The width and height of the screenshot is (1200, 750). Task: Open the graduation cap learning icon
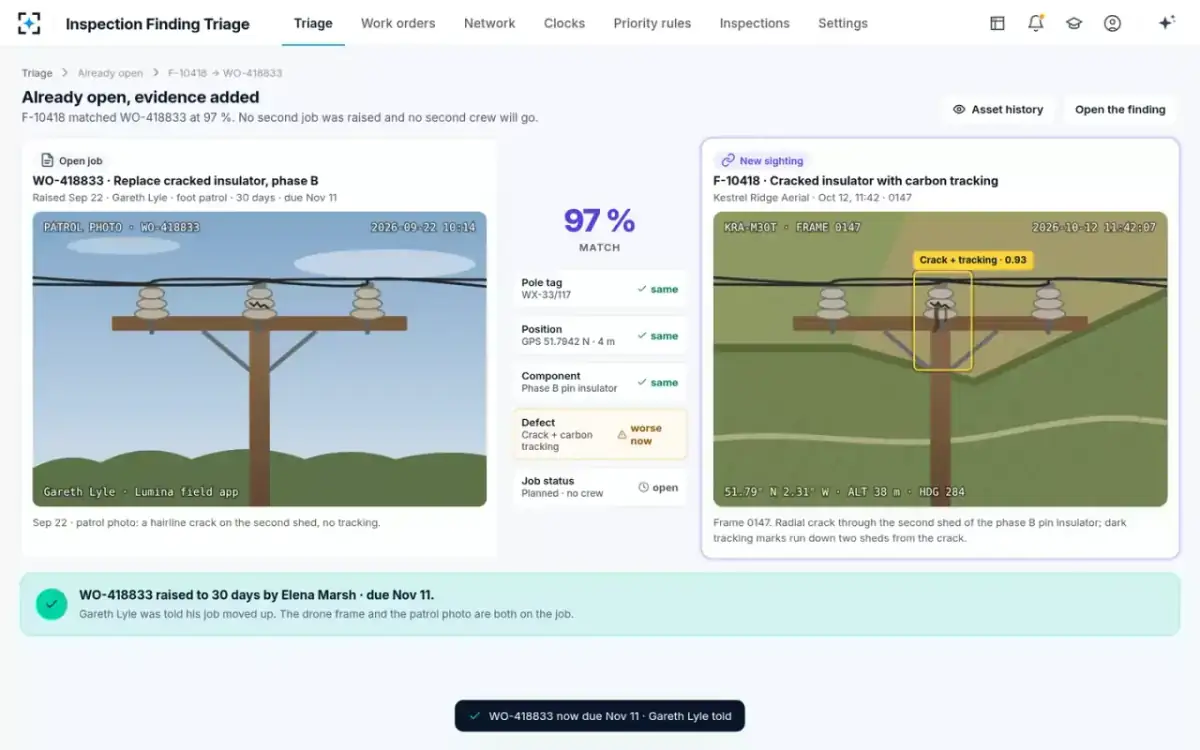[x=1074, y=23]
